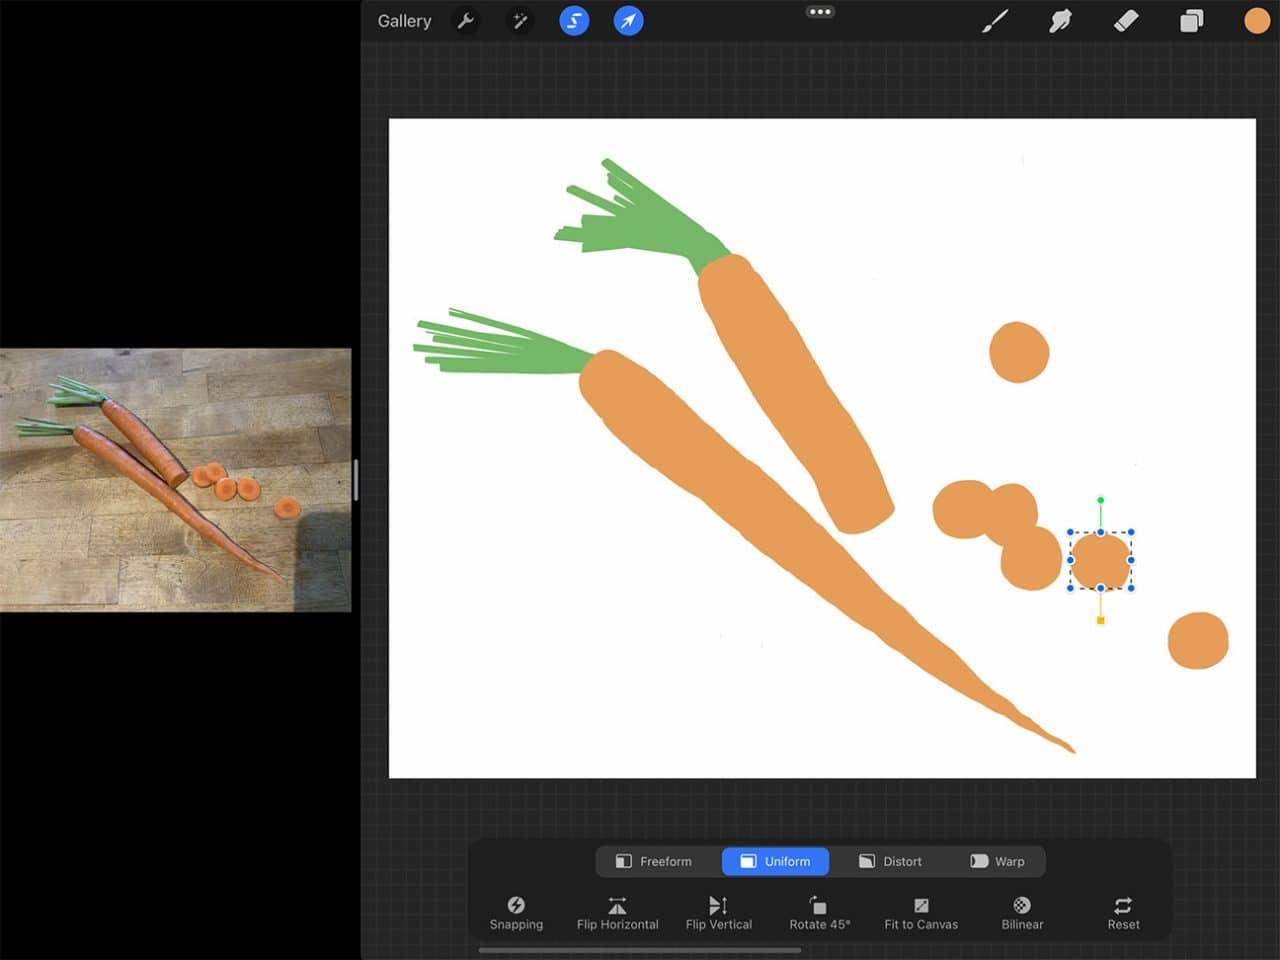Open the Actions wrench menu
The image size is (1280, 960).
[466, 20]
